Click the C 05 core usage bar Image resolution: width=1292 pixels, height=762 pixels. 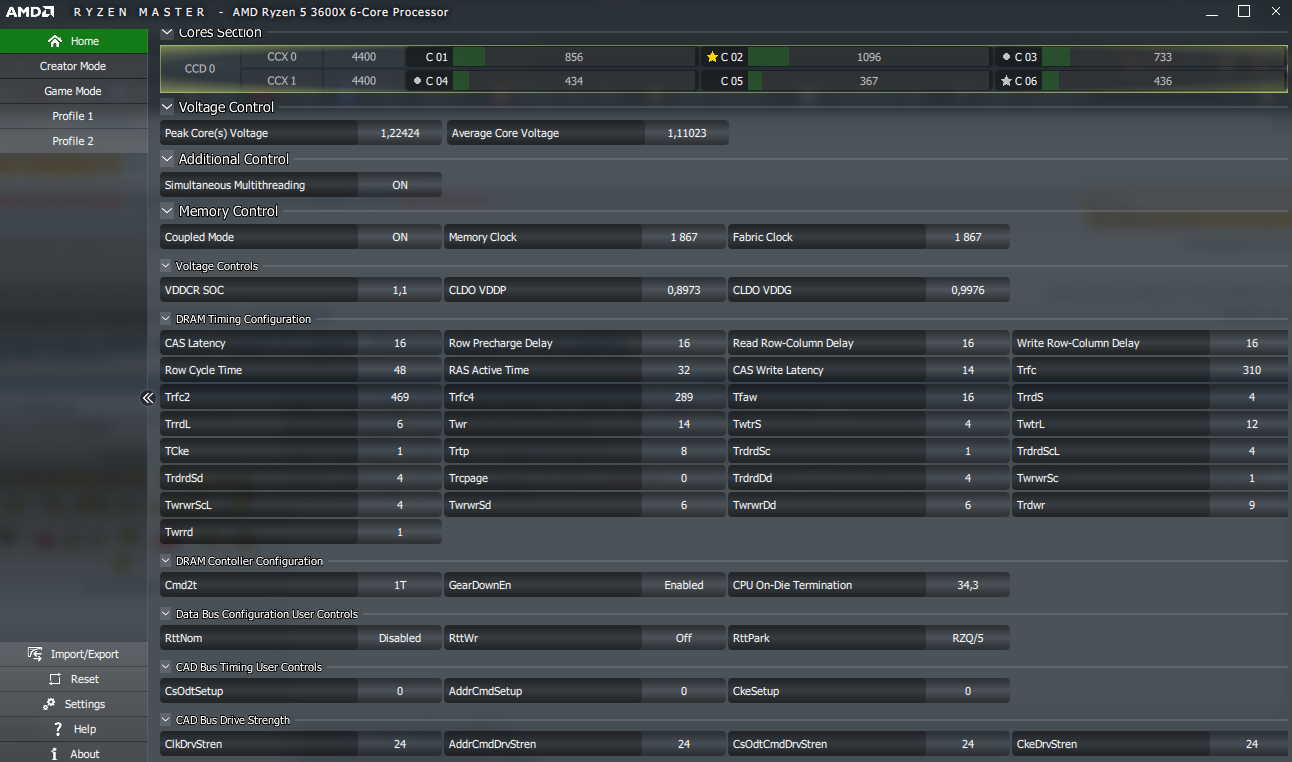pyautogui.click(x=869, y=81)
